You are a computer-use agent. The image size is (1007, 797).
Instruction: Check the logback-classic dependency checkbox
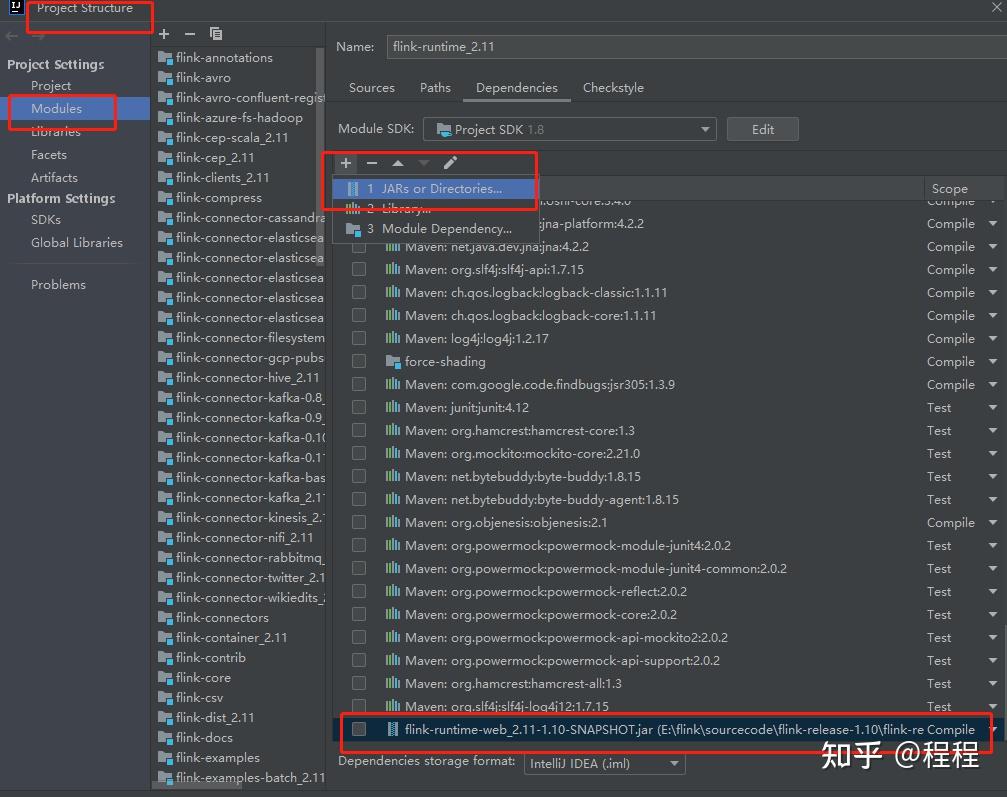pos(359,292)
